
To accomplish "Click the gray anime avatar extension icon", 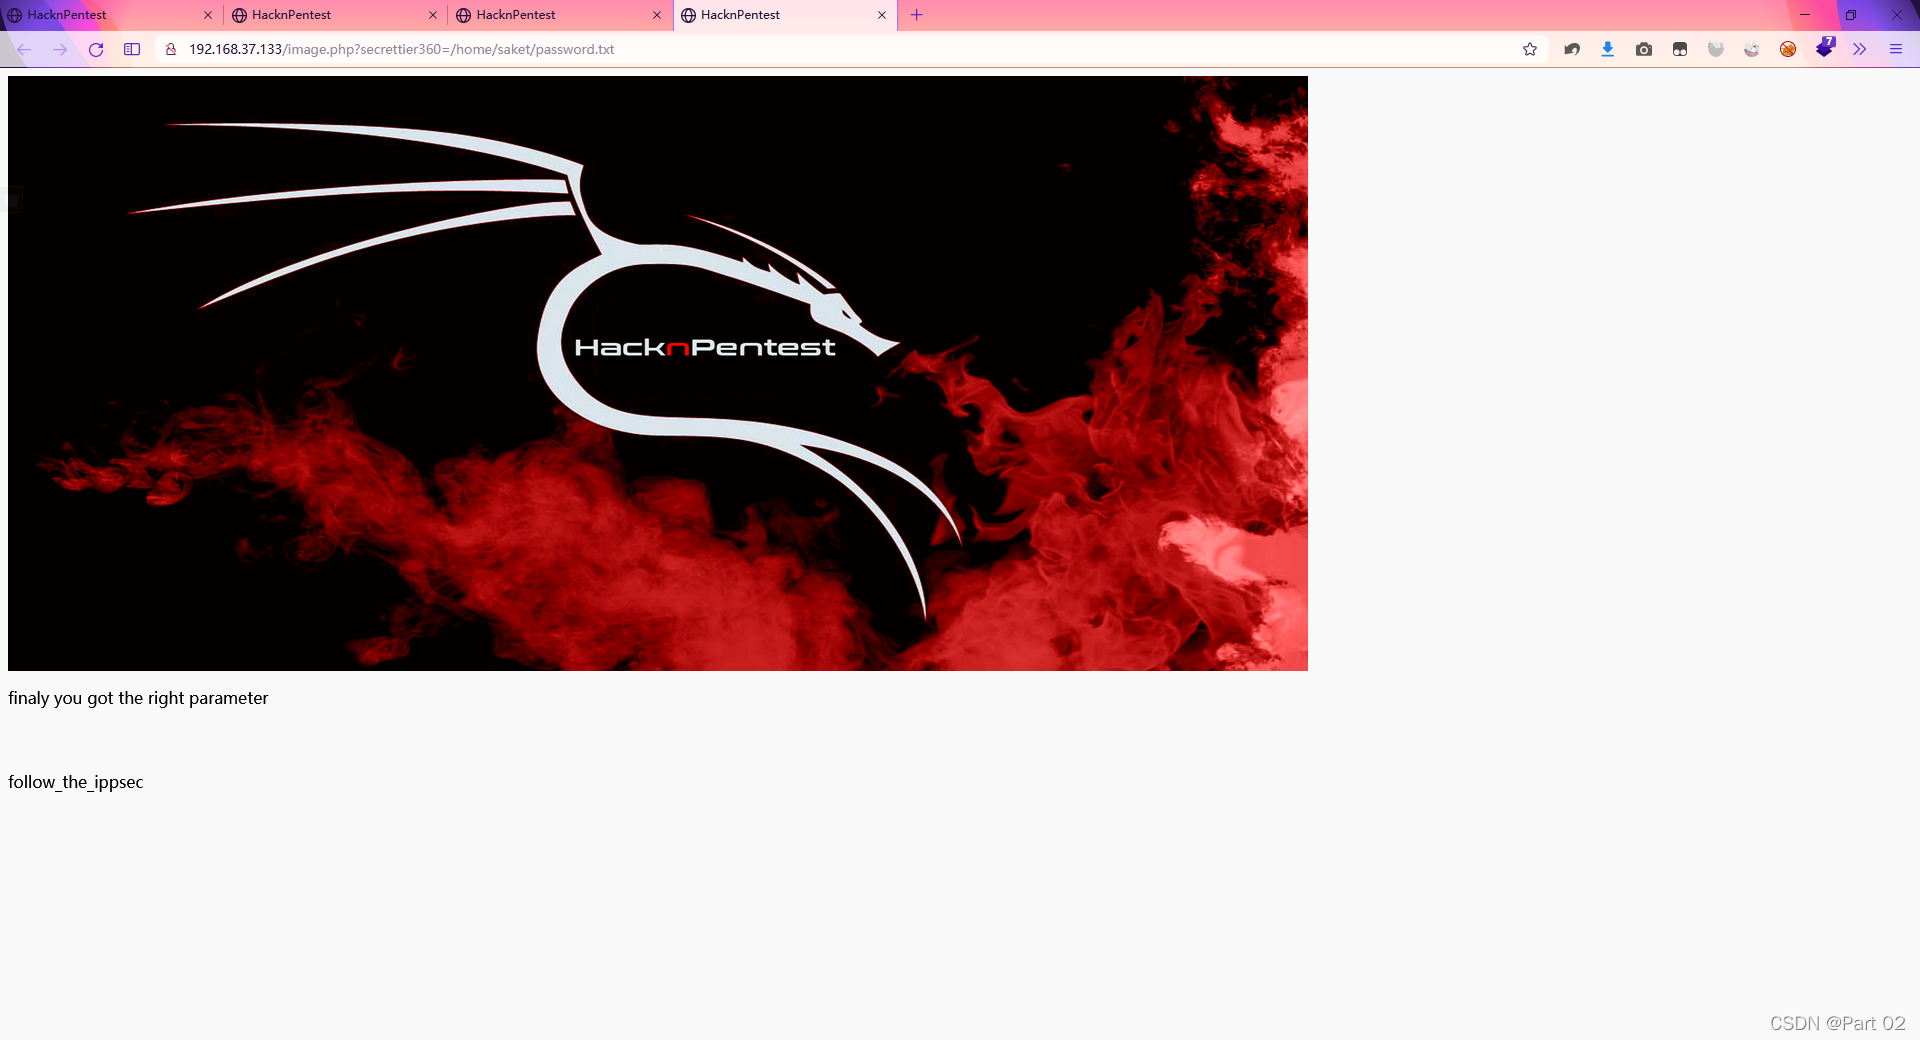I will [x=1716, y=49].
